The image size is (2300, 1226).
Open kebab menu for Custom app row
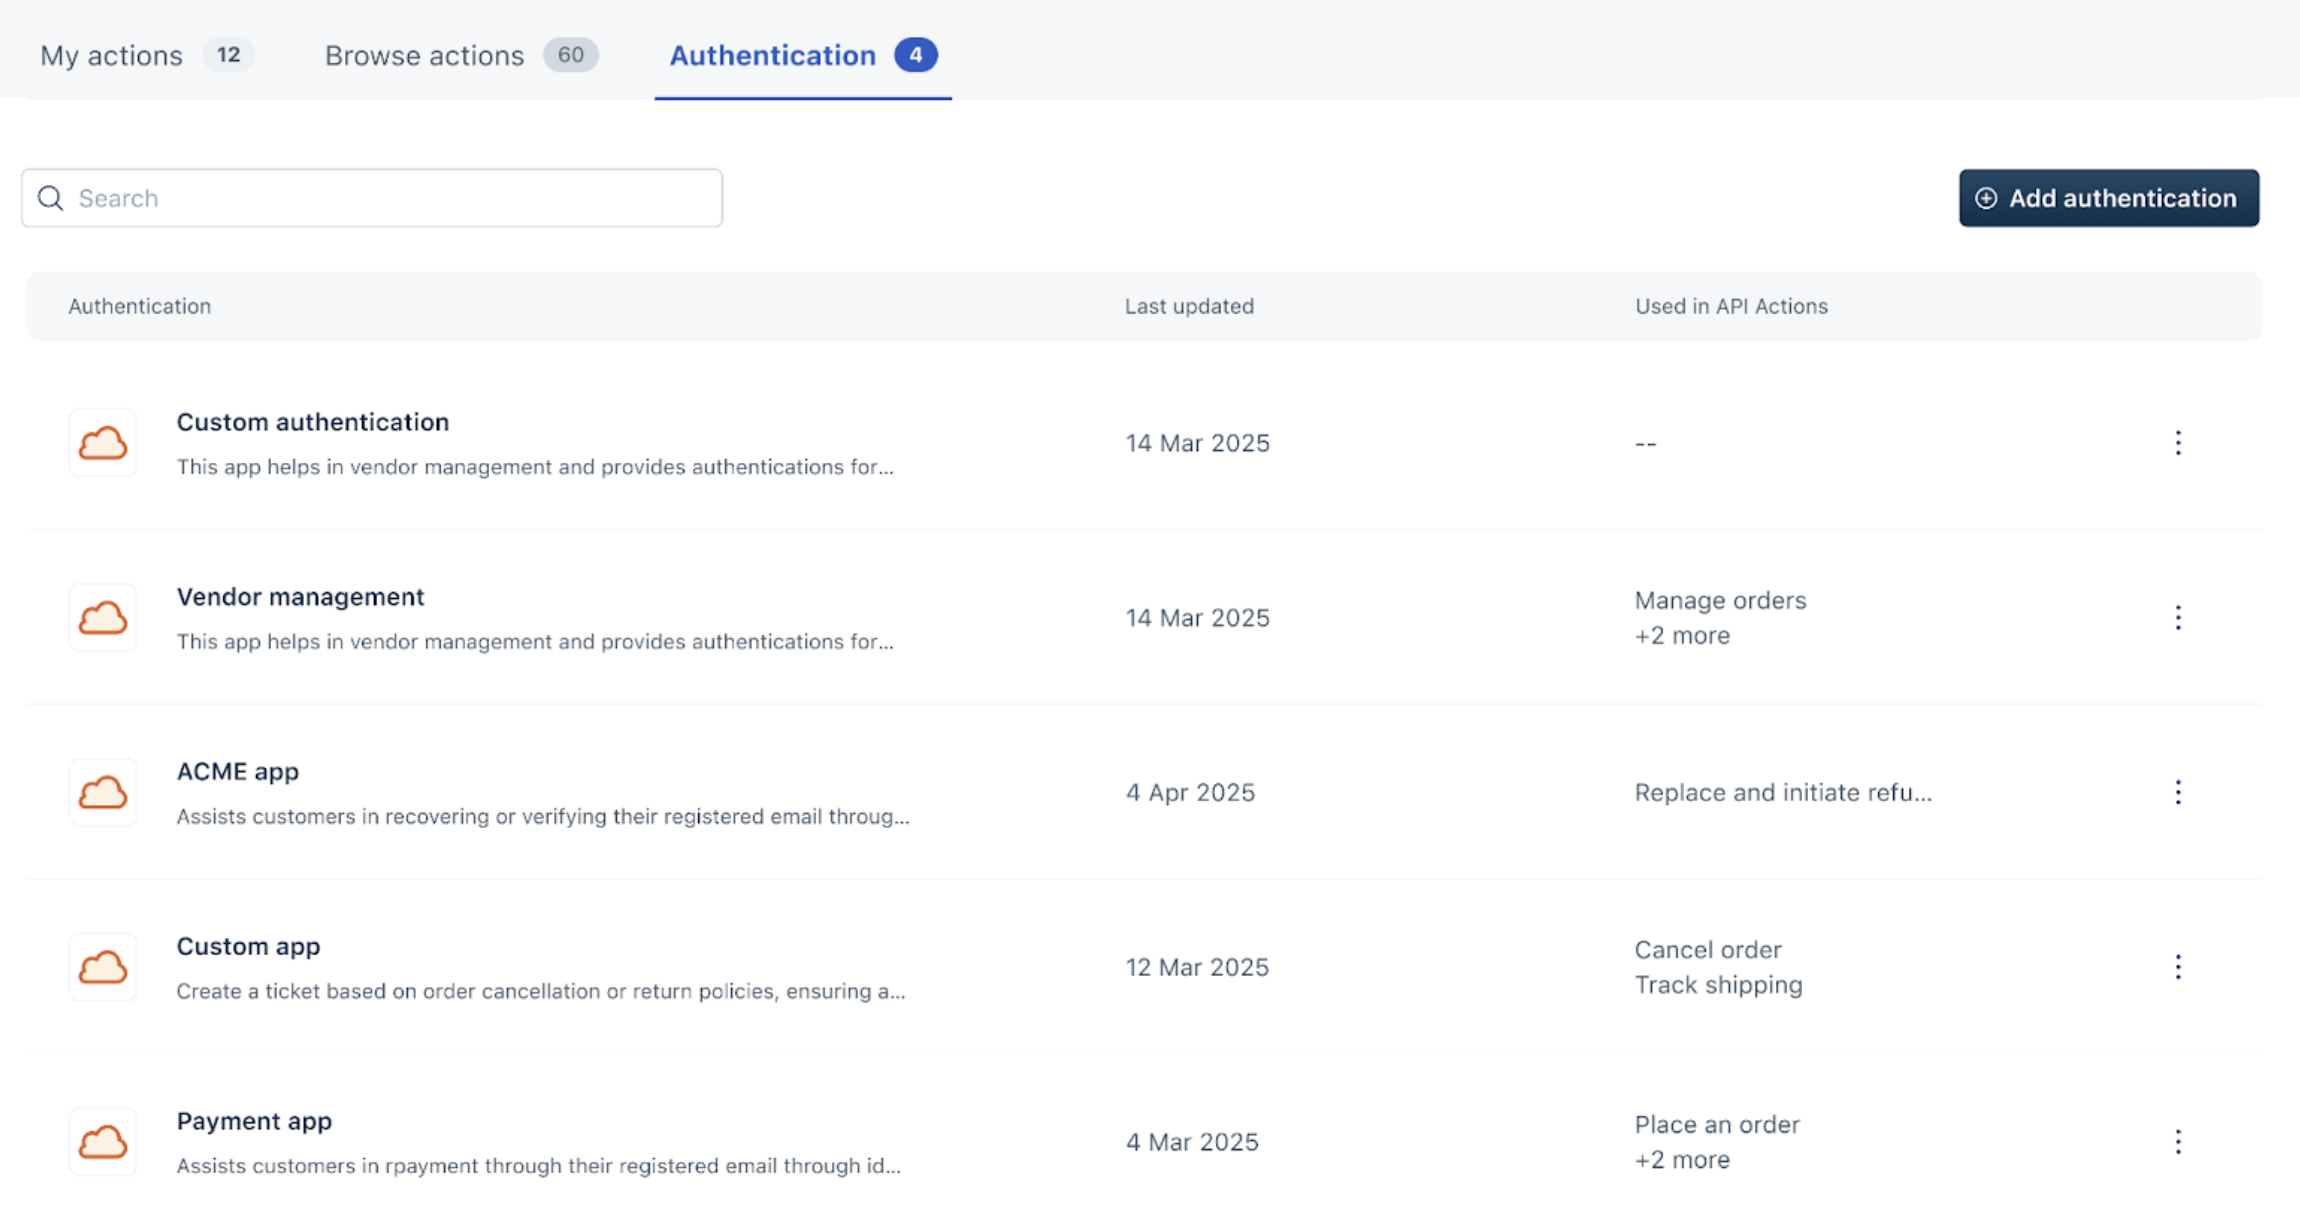[x=2177, y=967]
